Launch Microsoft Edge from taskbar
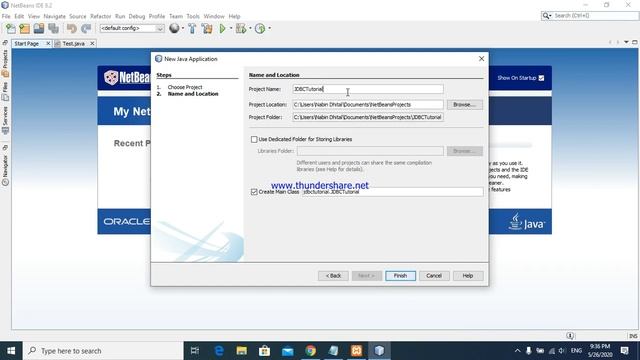Image resolution: width=640 pixels, height=360 pixels. (219, 351)
